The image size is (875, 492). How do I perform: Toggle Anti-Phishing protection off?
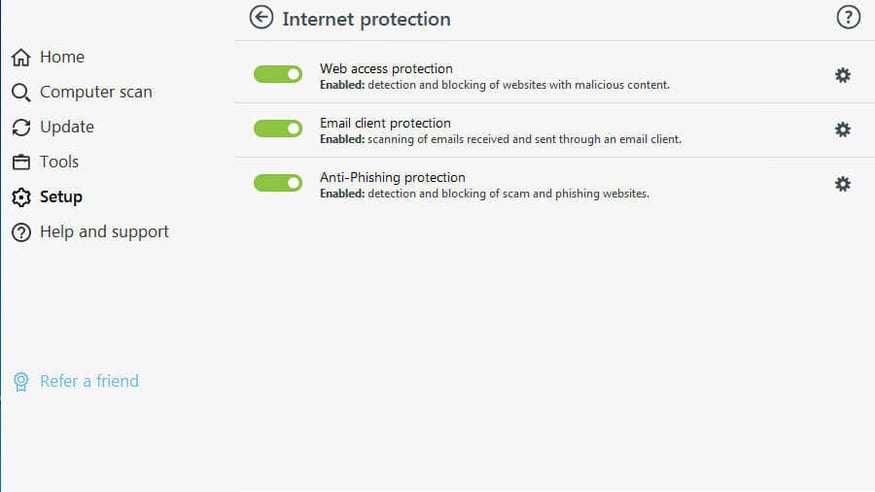tap(278, 183)
